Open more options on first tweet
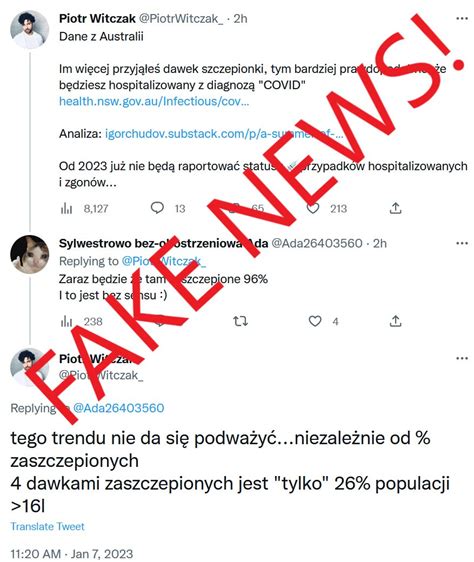The height and width of the screenshot is (562, 474). tap(462, 19)
